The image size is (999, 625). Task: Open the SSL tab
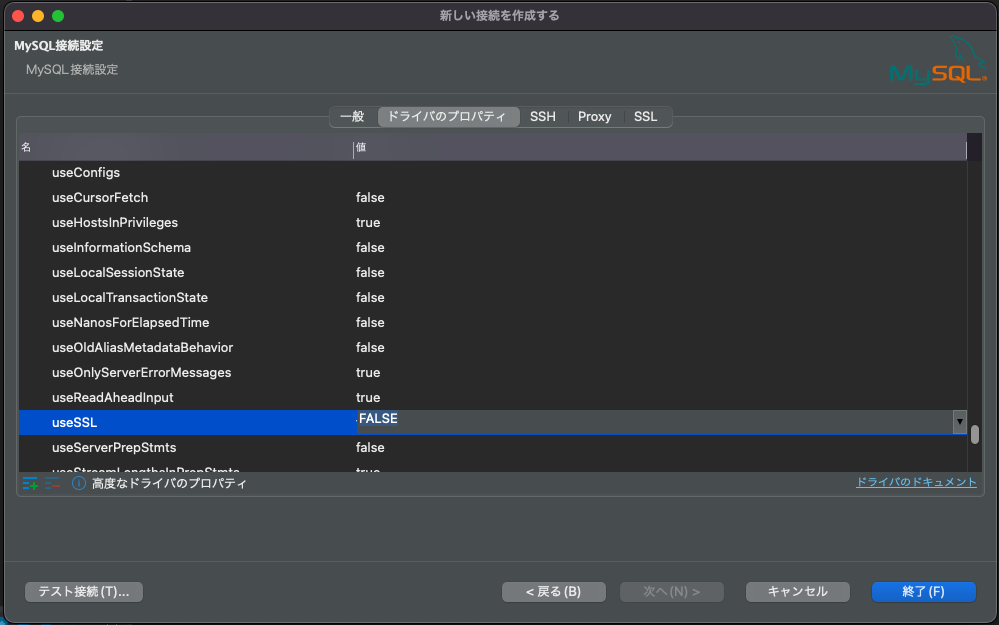[645, 116]
